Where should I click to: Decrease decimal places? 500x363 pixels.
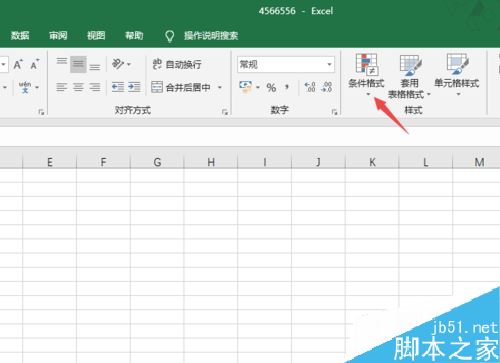pyautogui.click(x=327, y=87)
